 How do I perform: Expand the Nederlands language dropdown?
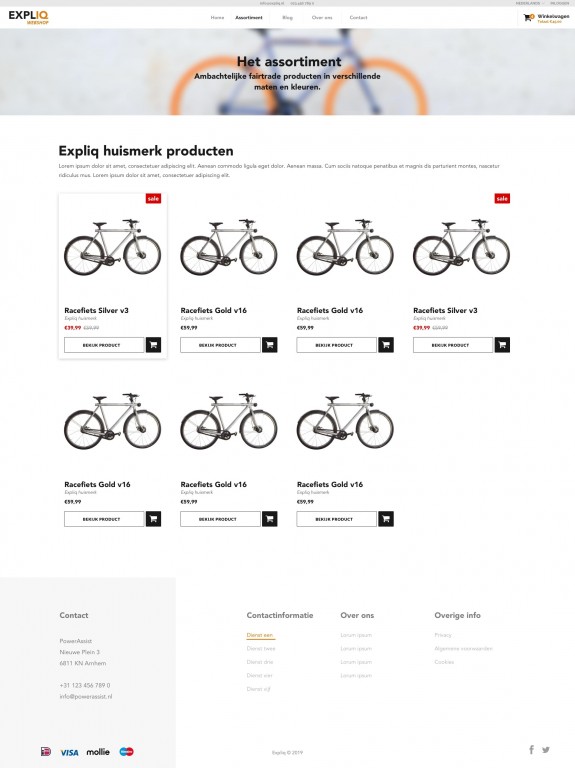click(529, 3)
